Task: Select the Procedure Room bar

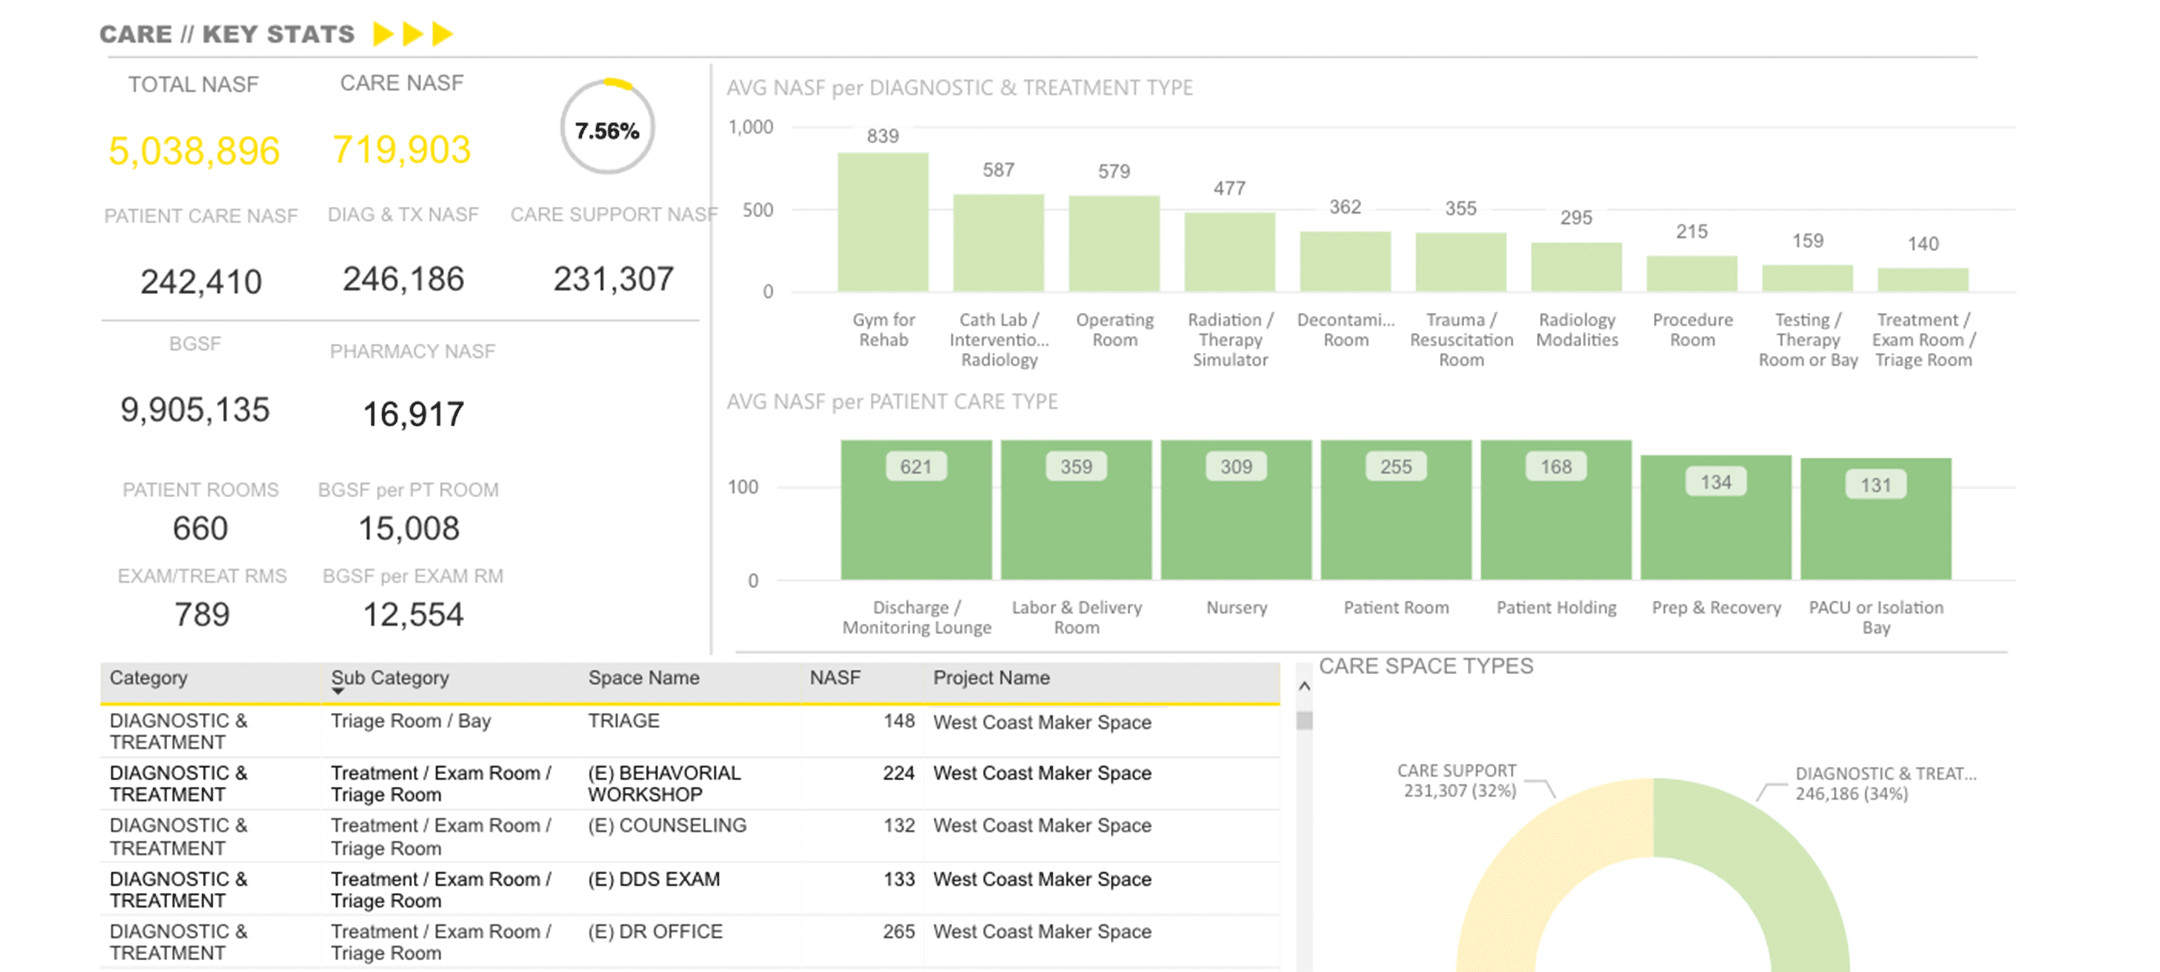Action: tap(1692, 274)
